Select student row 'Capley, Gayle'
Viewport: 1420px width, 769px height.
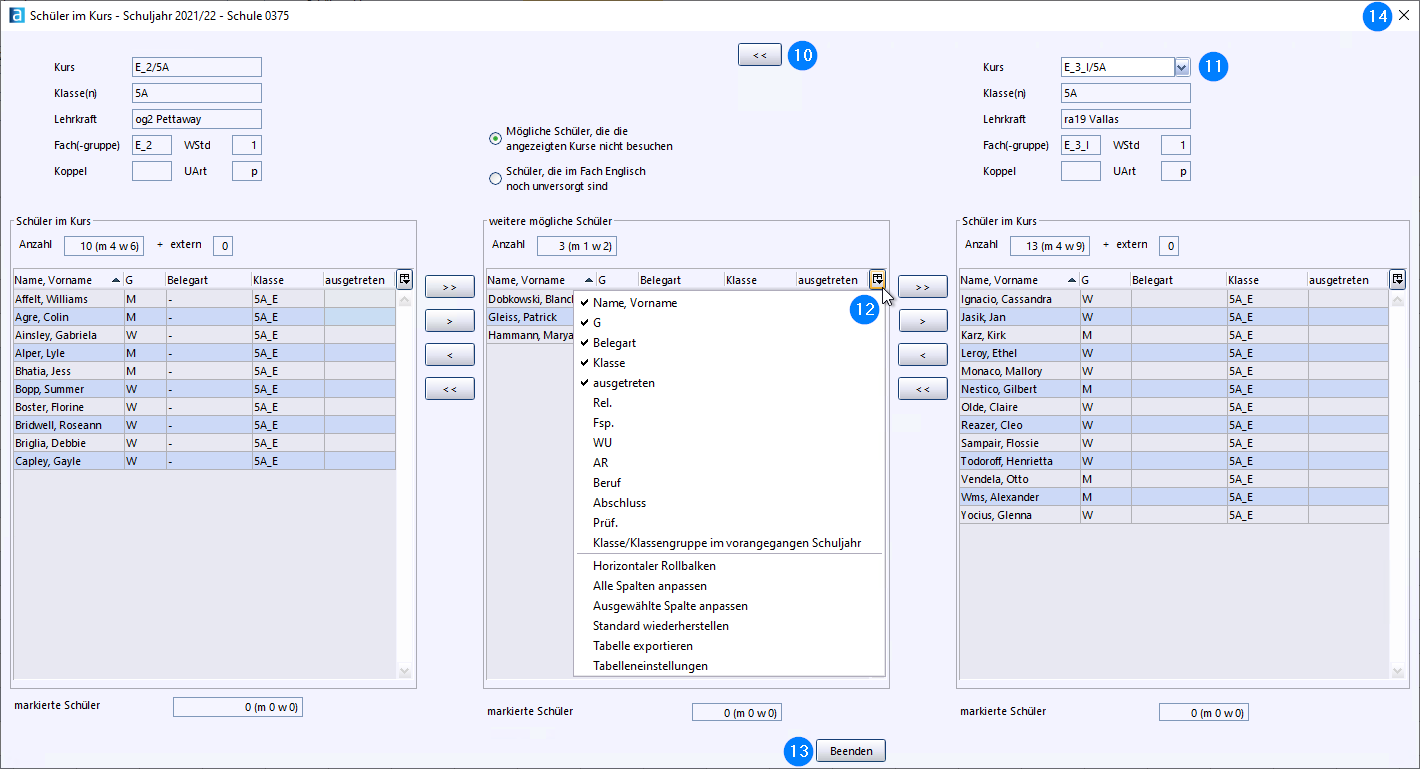click(x=204, y=461)
